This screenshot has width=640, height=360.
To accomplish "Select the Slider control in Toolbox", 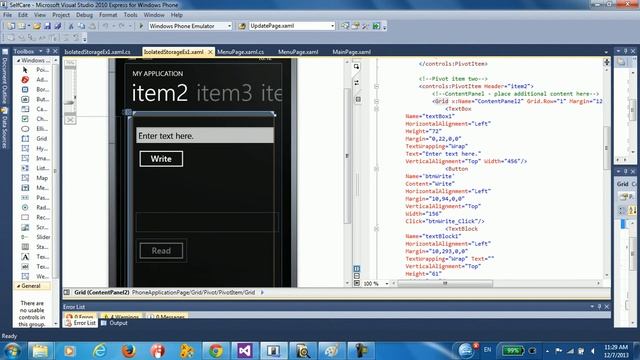I will pyautogui.click(x=36, y=237).
